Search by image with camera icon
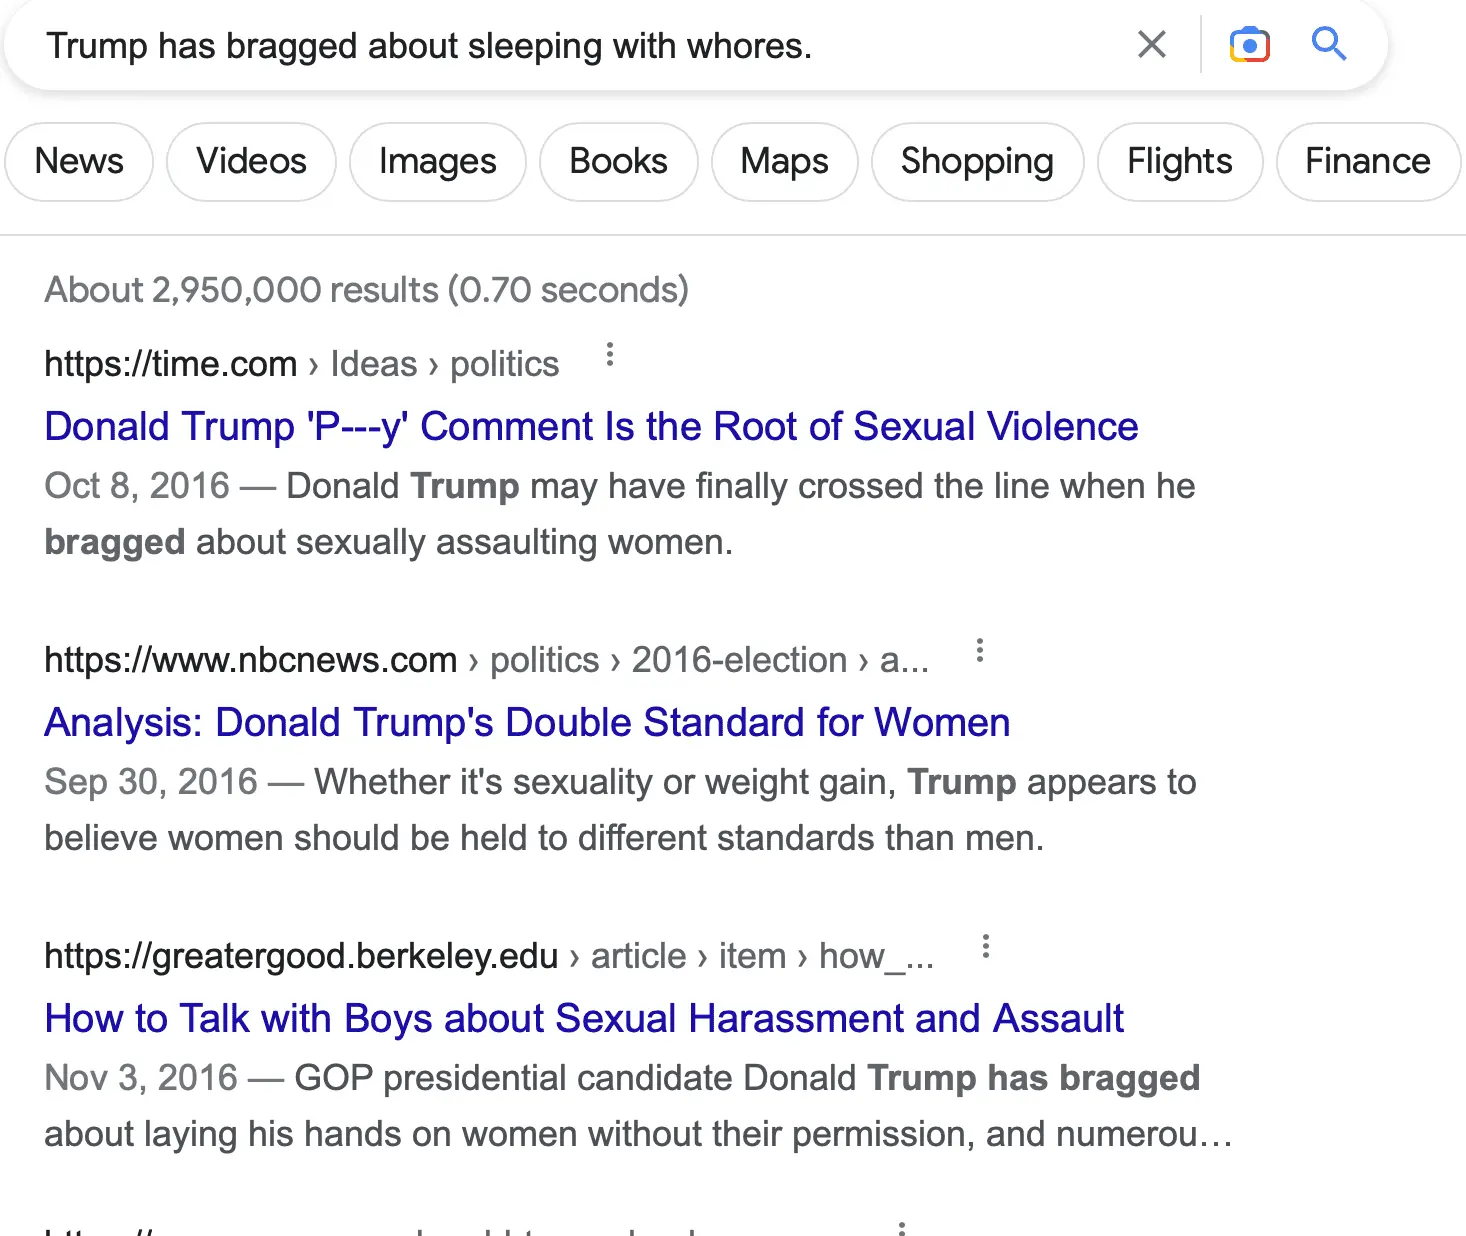1466x1236 pixels. [x=1249, y=45]
